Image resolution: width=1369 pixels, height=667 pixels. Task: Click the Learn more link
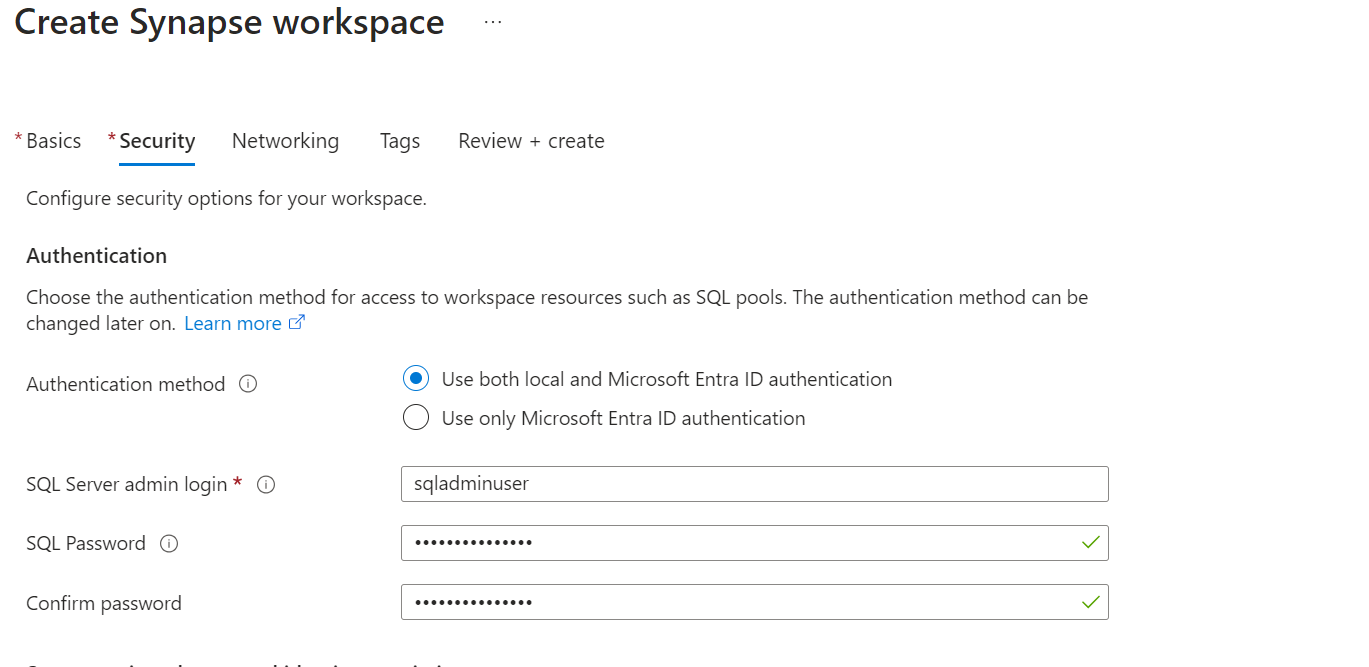coord(232,322)
